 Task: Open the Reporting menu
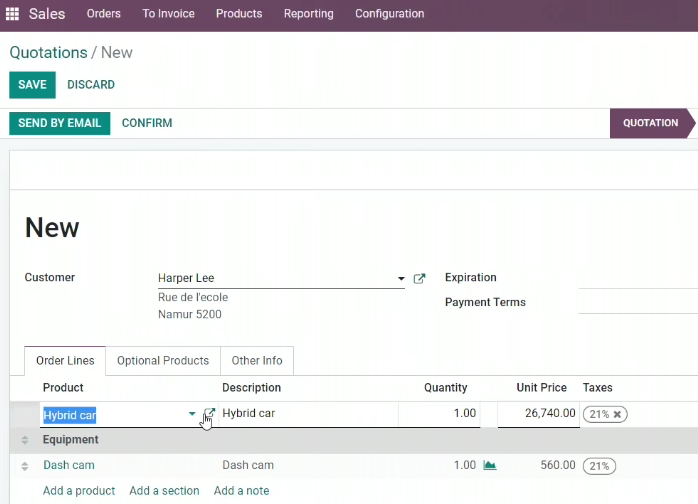308,14
